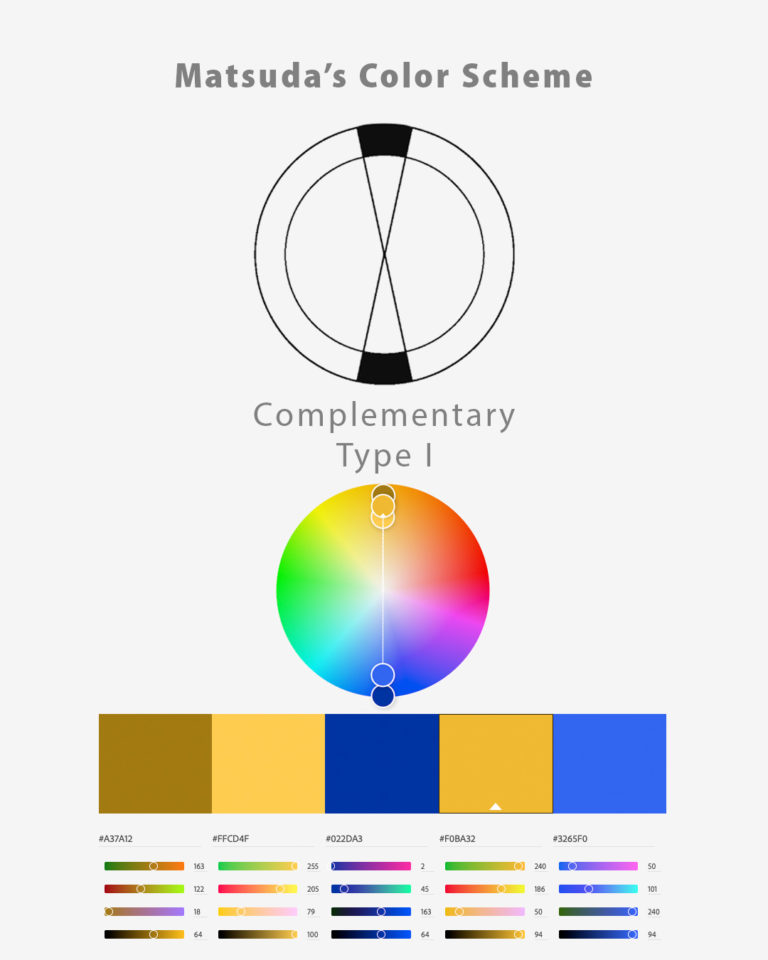Viewport: 768px width, 960px height.
Task: Click the blue slider under #3265F0
Action: point(598,912)
